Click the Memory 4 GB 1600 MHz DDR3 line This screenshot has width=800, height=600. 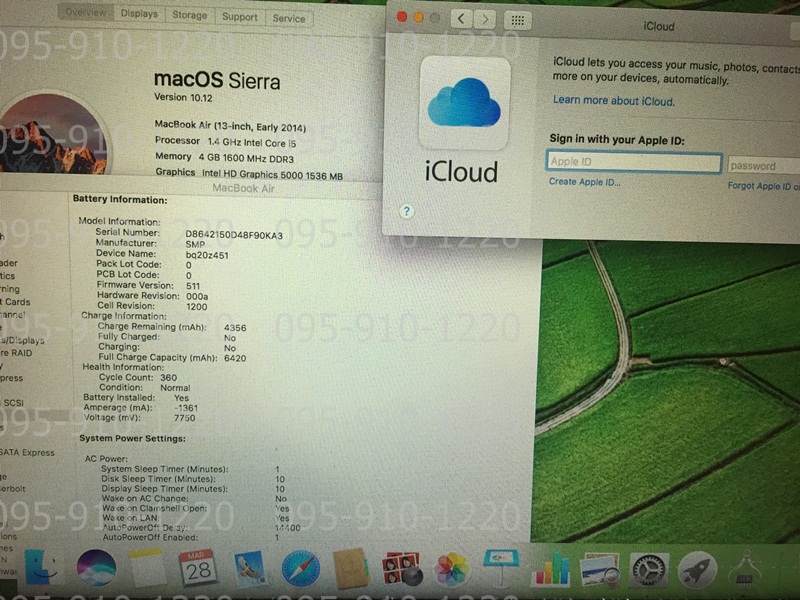224,158
